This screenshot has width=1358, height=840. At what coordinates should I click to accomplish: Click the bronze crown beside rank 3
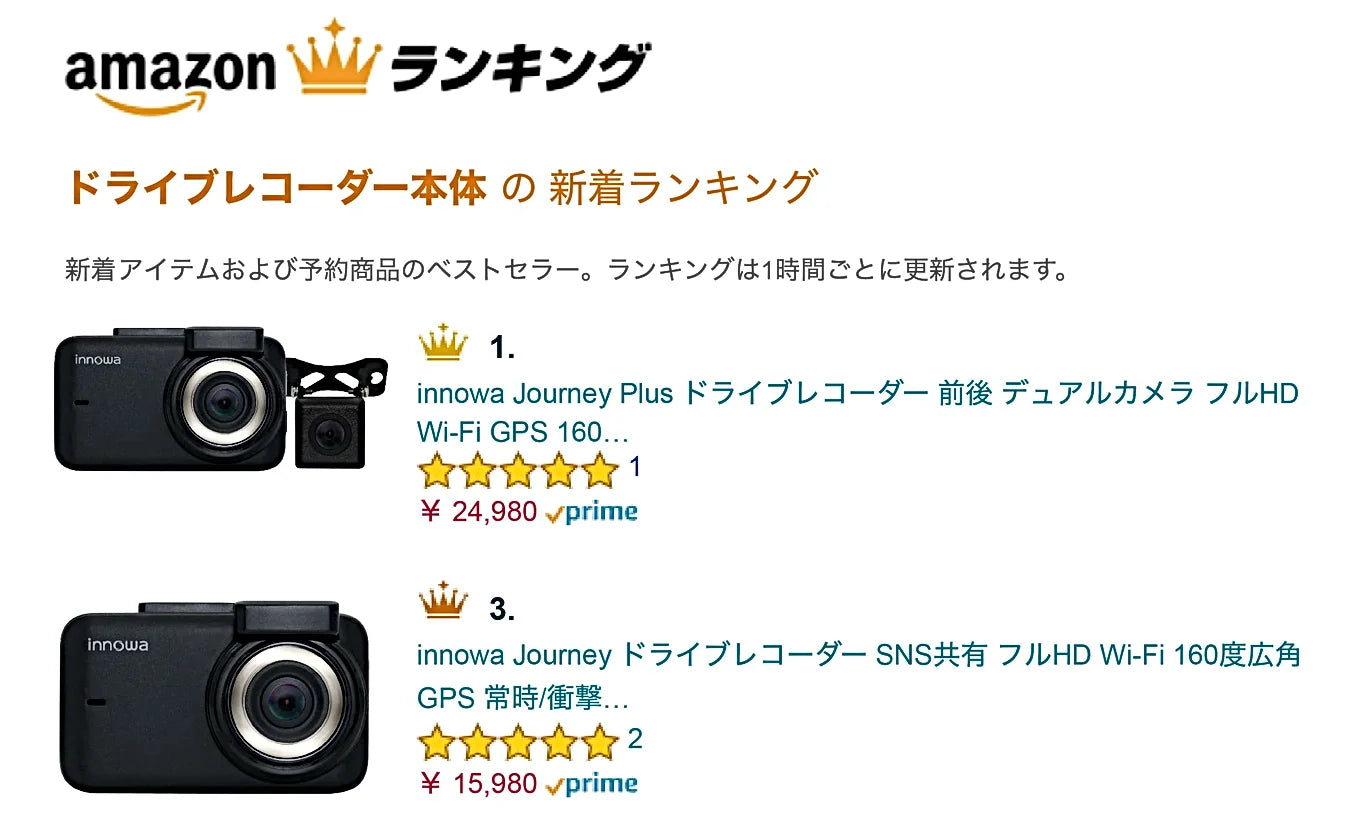point(443,604)
